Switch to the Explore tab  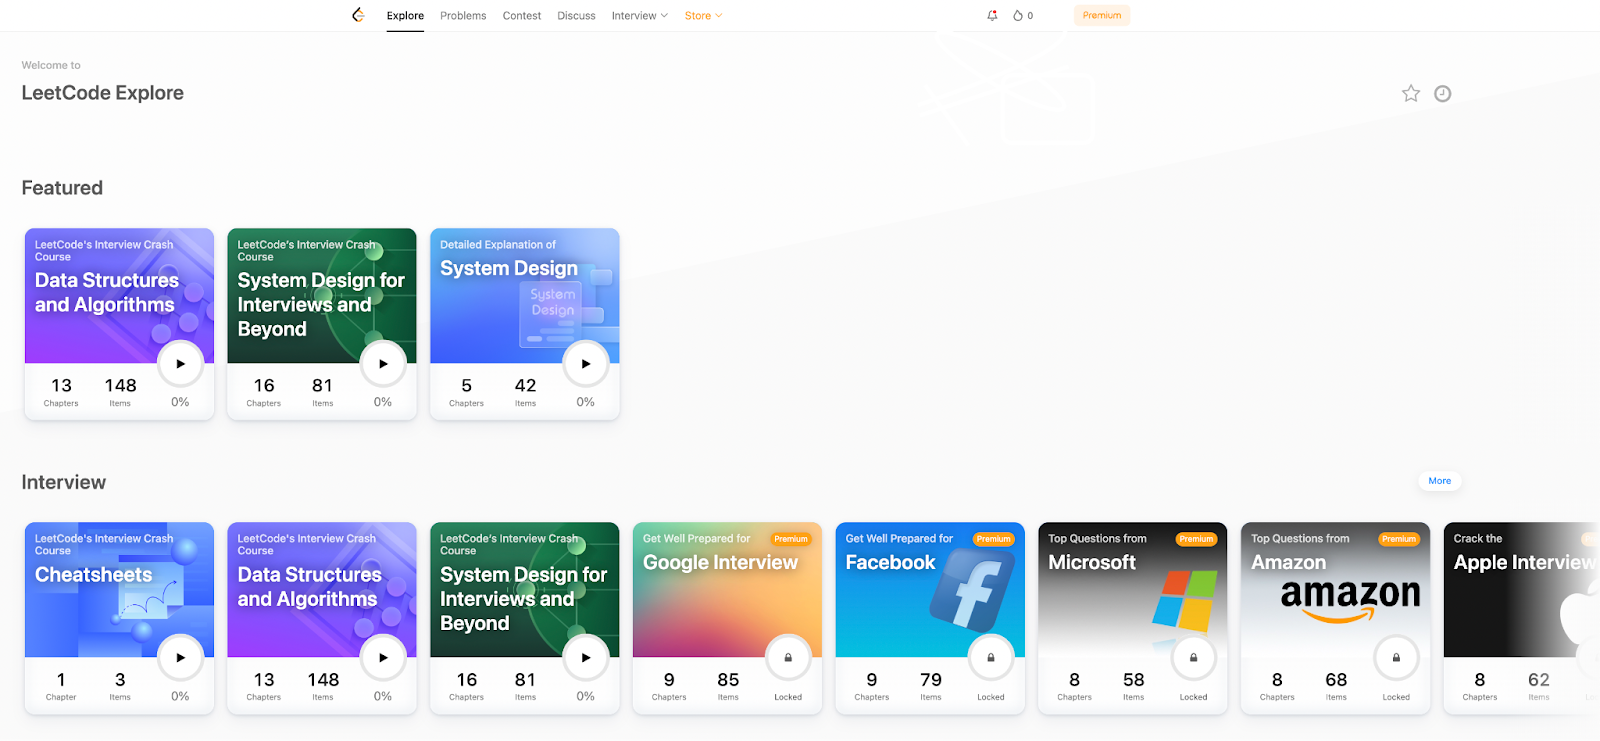(x=405, y=16)
